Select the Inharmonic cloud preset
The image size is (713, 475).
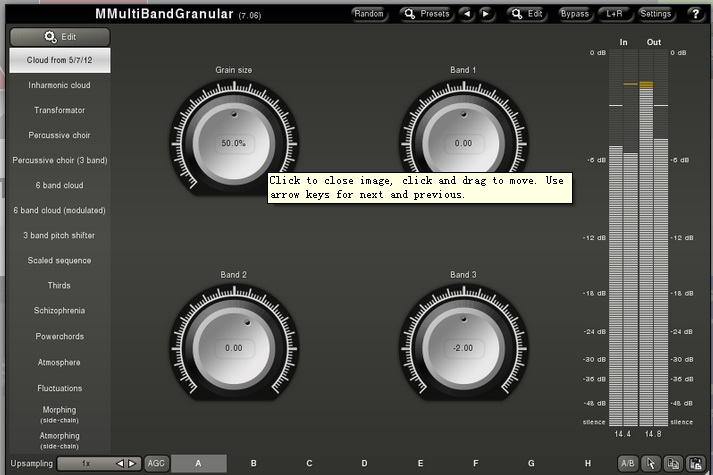point(60,85)
